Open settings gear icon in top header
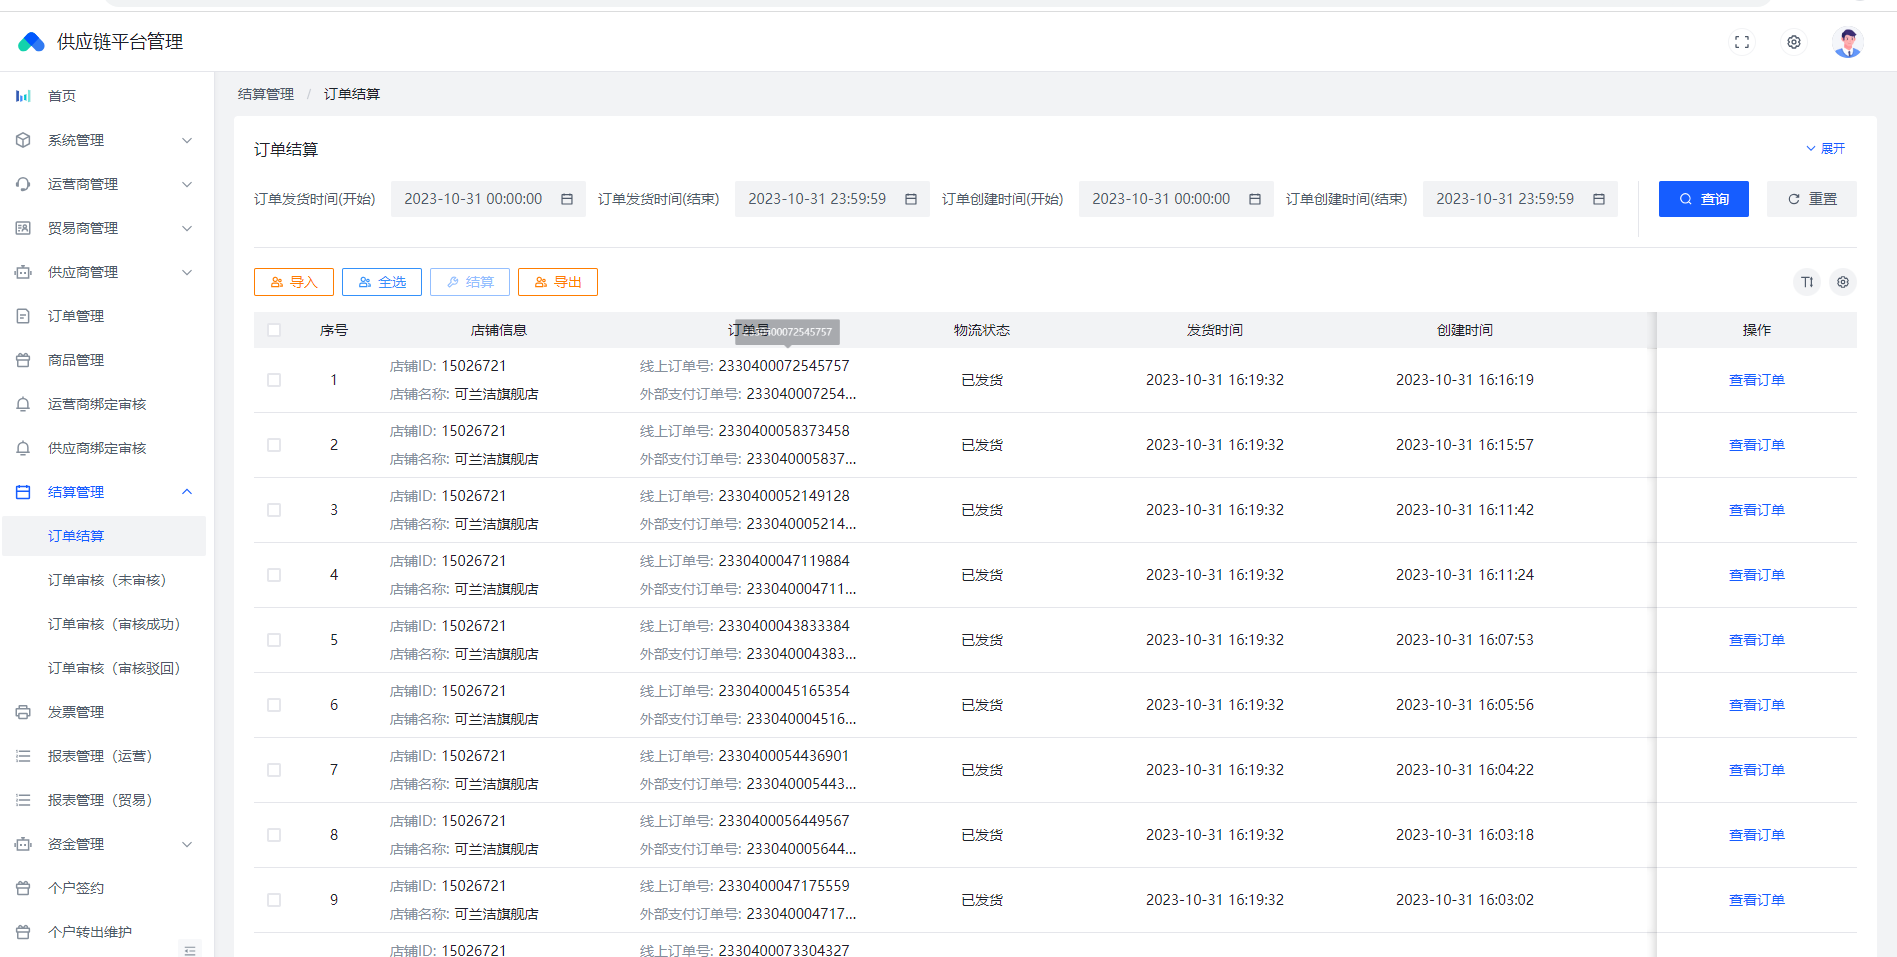 (1794, 42)
